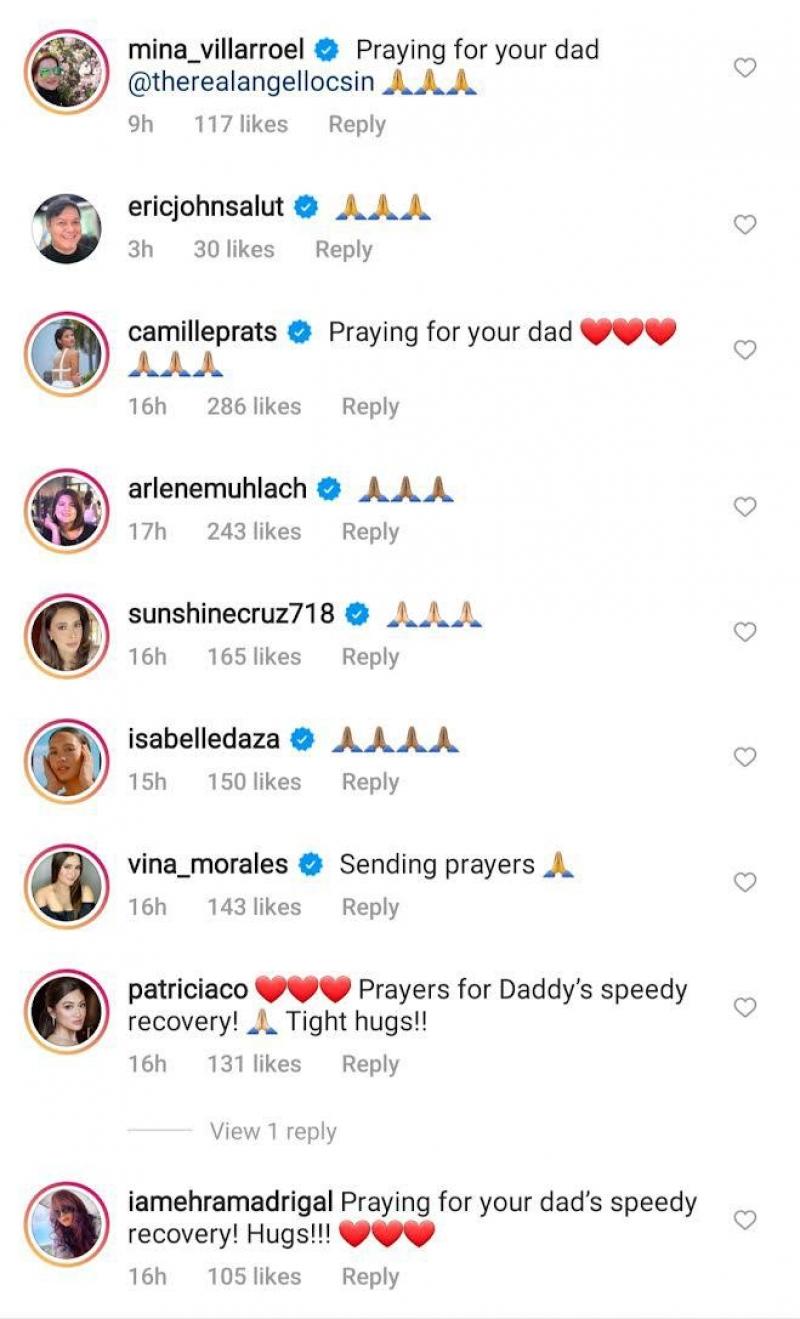
Task: Tap the heart on camilleprats' comment
Action: click(x=745, y=350)
